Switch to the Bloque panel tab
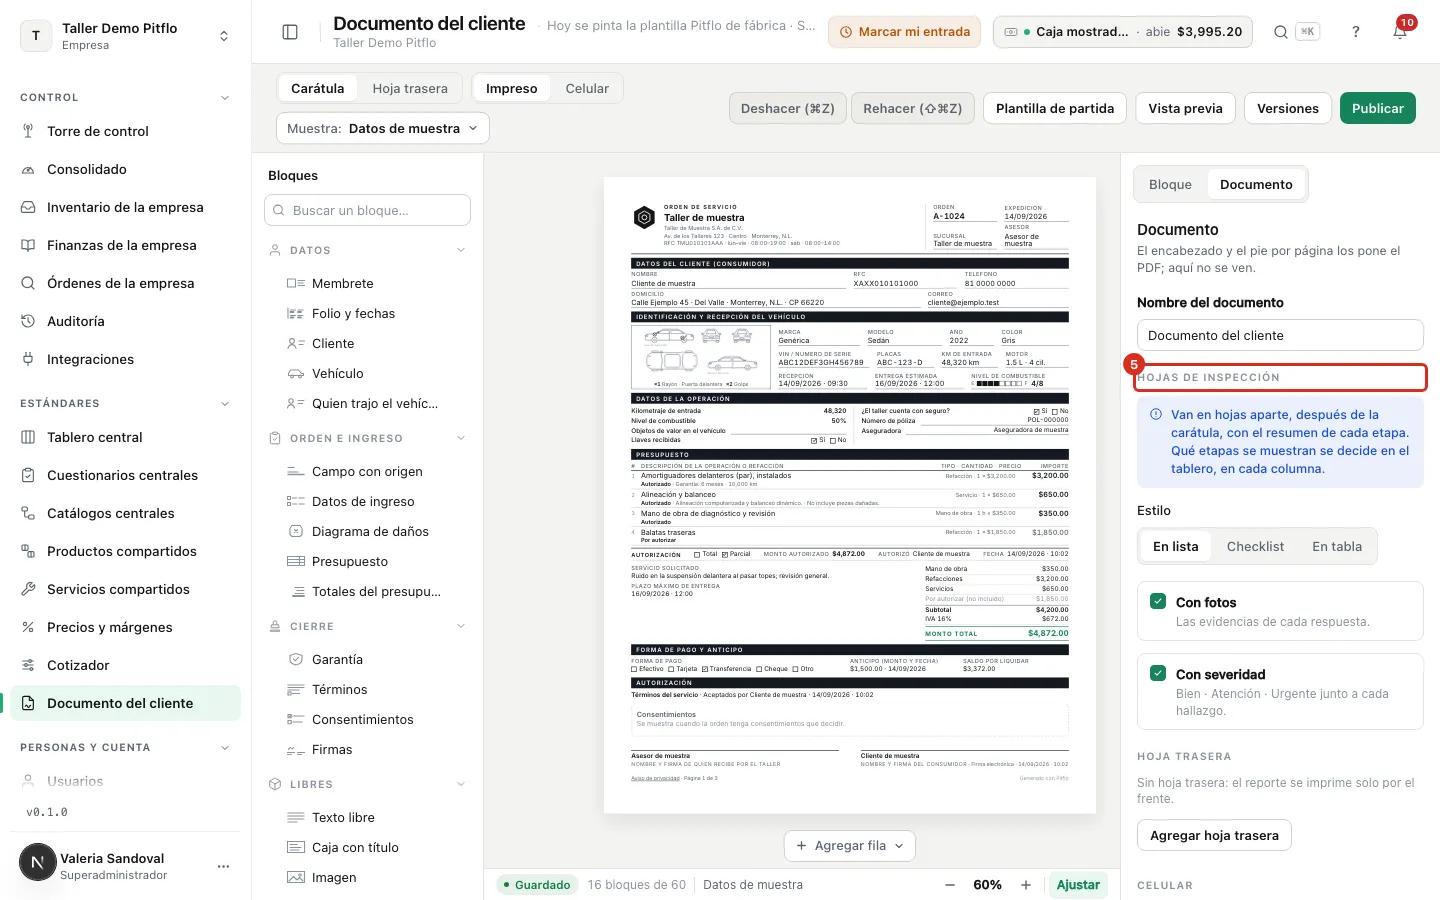Viewport: 1440px width, 900px height. coord(1170,184)
